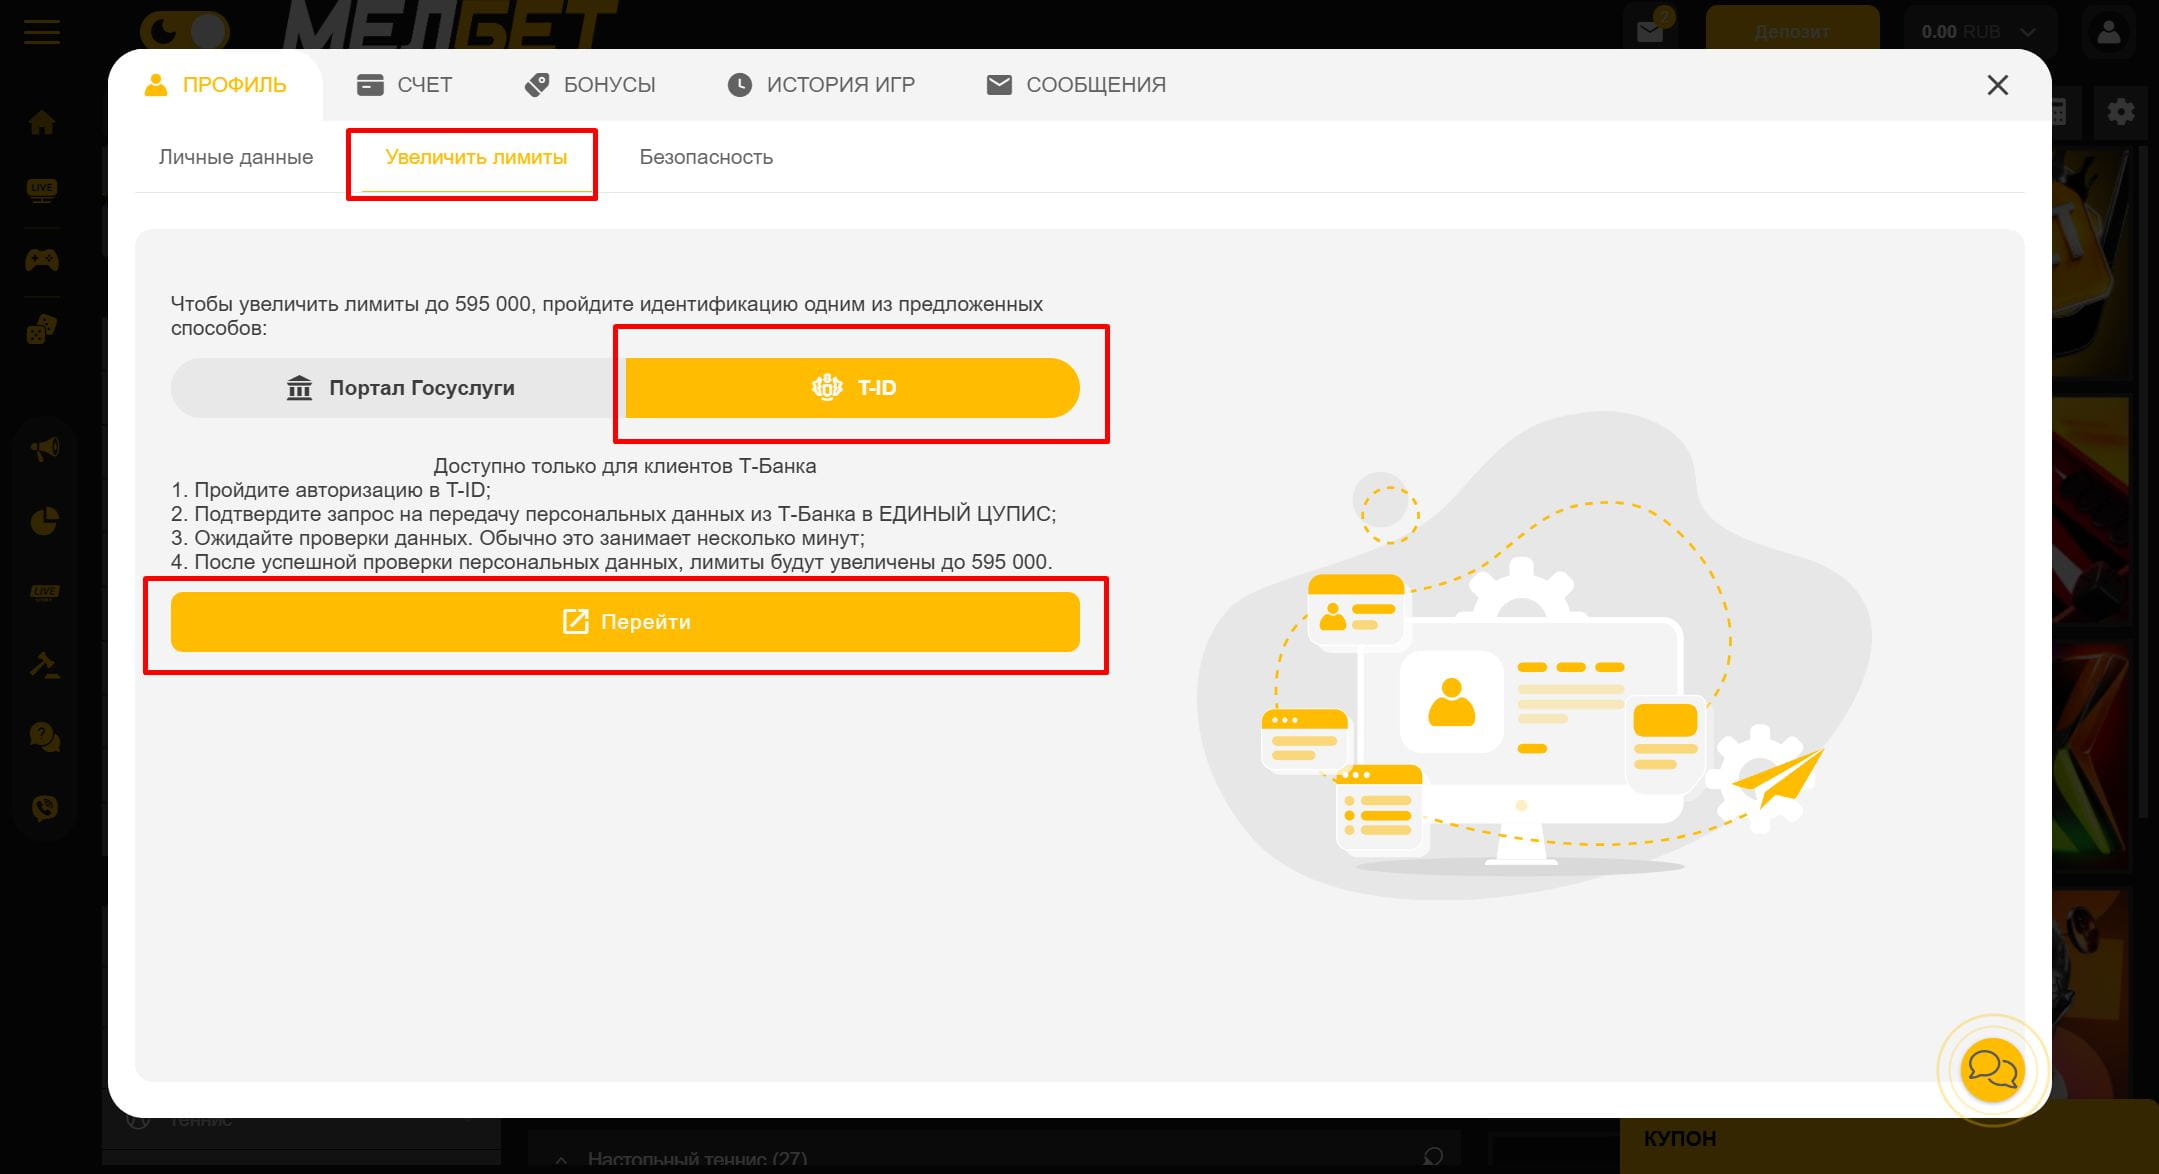
Task: Select the gamepad icon in sidebar
Action: point(42,260)
